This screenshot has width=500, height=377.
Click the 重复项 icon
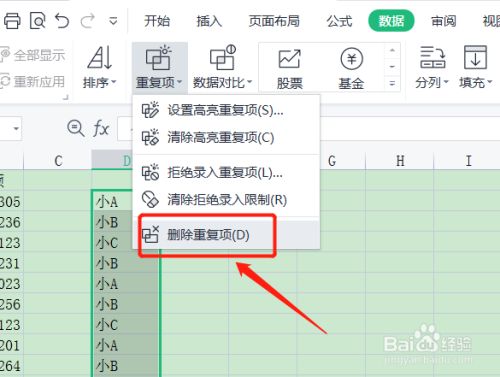[x=159, y=58]
